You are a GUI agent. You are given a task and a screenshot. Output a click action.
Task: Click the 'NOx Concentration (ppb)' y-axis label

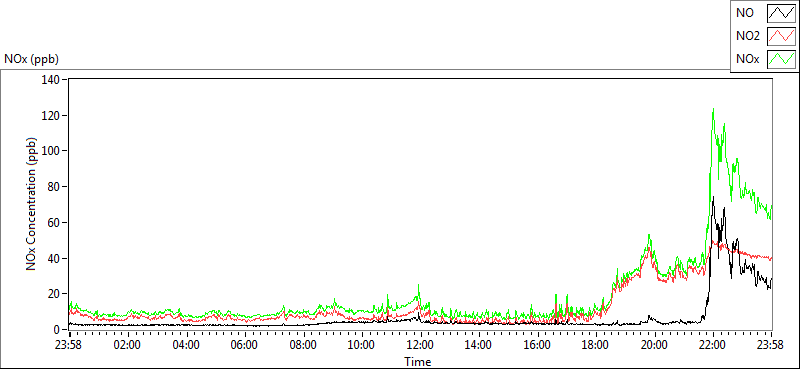pyautogui.click(x=32, y=203)
